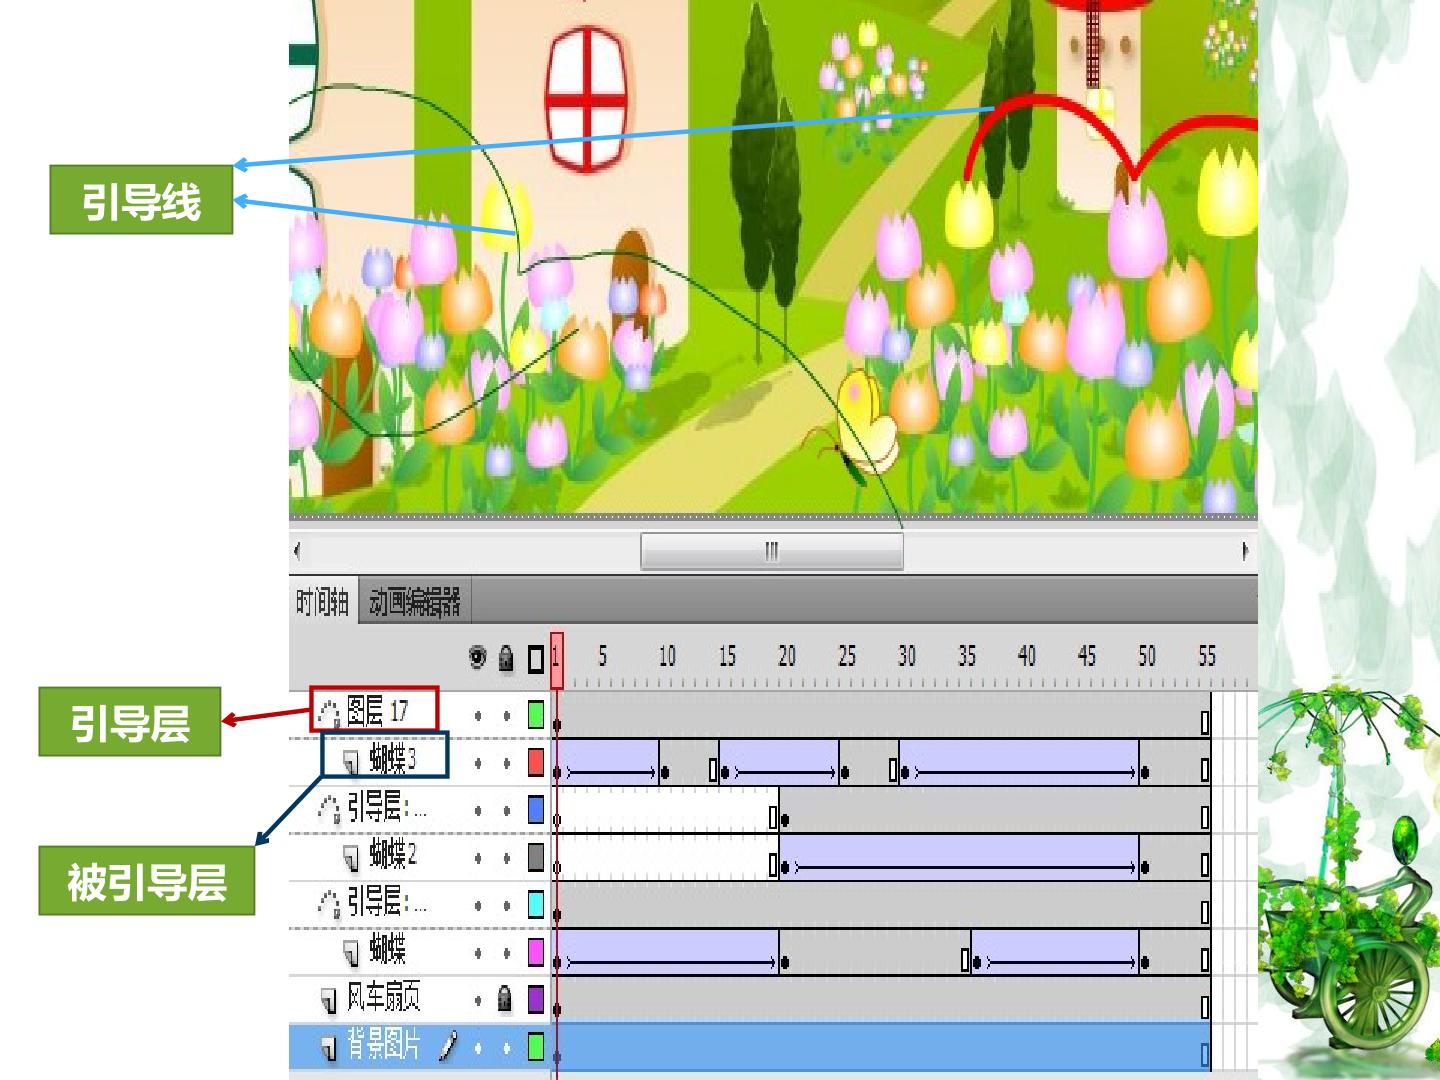
Task: Open the 动画编辑器 tab
Action: pyautogui.click(x=414, y=602)
